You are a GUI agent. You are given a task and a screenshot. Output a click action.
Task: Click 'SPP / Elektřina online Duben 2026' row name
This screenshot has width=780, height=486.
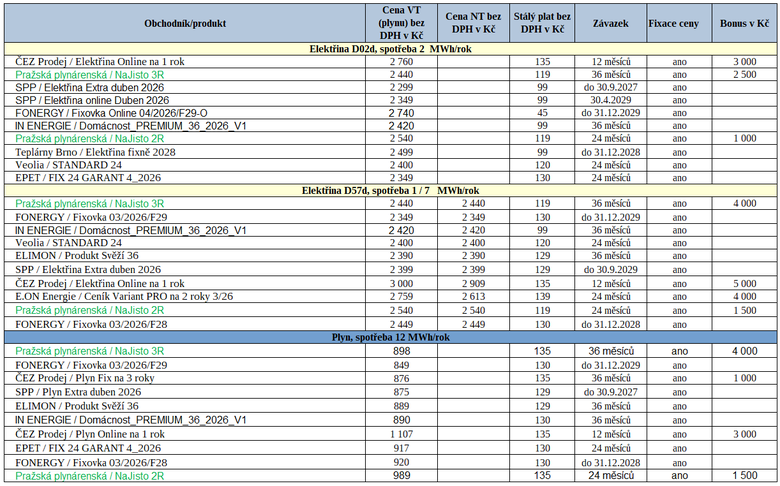coord(92,100)
